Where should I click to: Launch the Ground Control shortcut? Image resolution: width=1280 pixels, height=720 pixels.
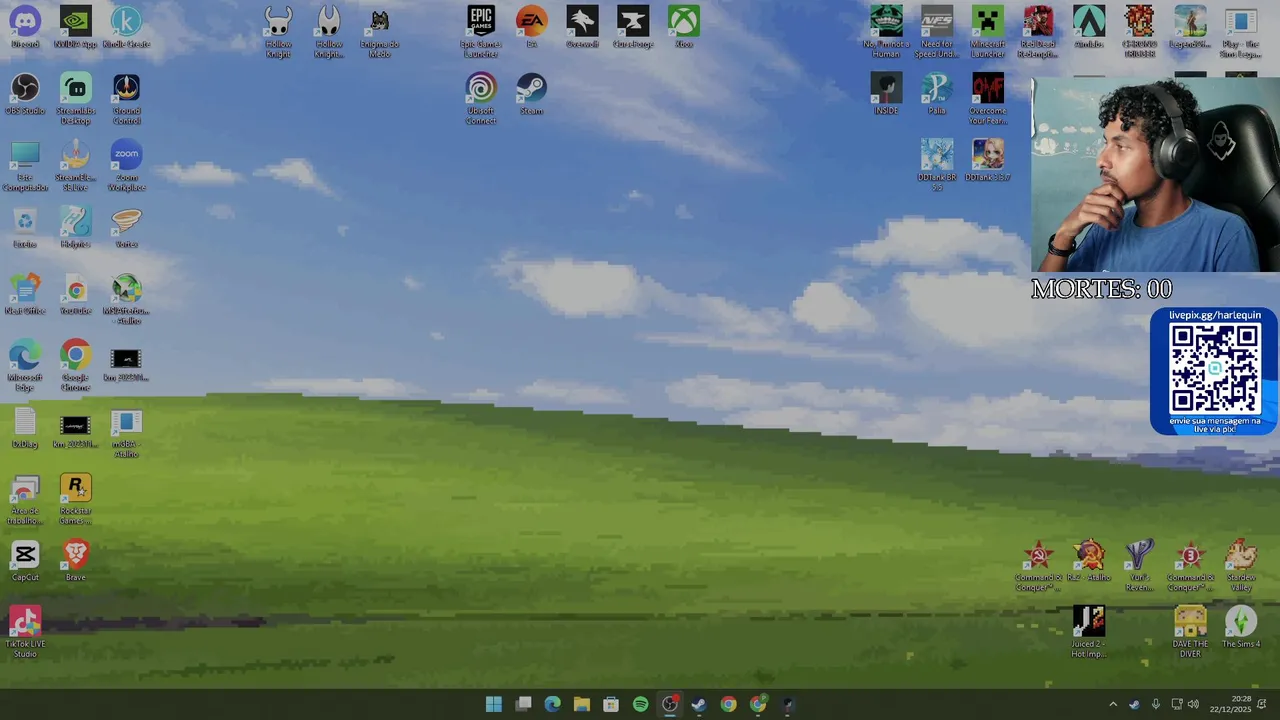click(x=126, y=99)
